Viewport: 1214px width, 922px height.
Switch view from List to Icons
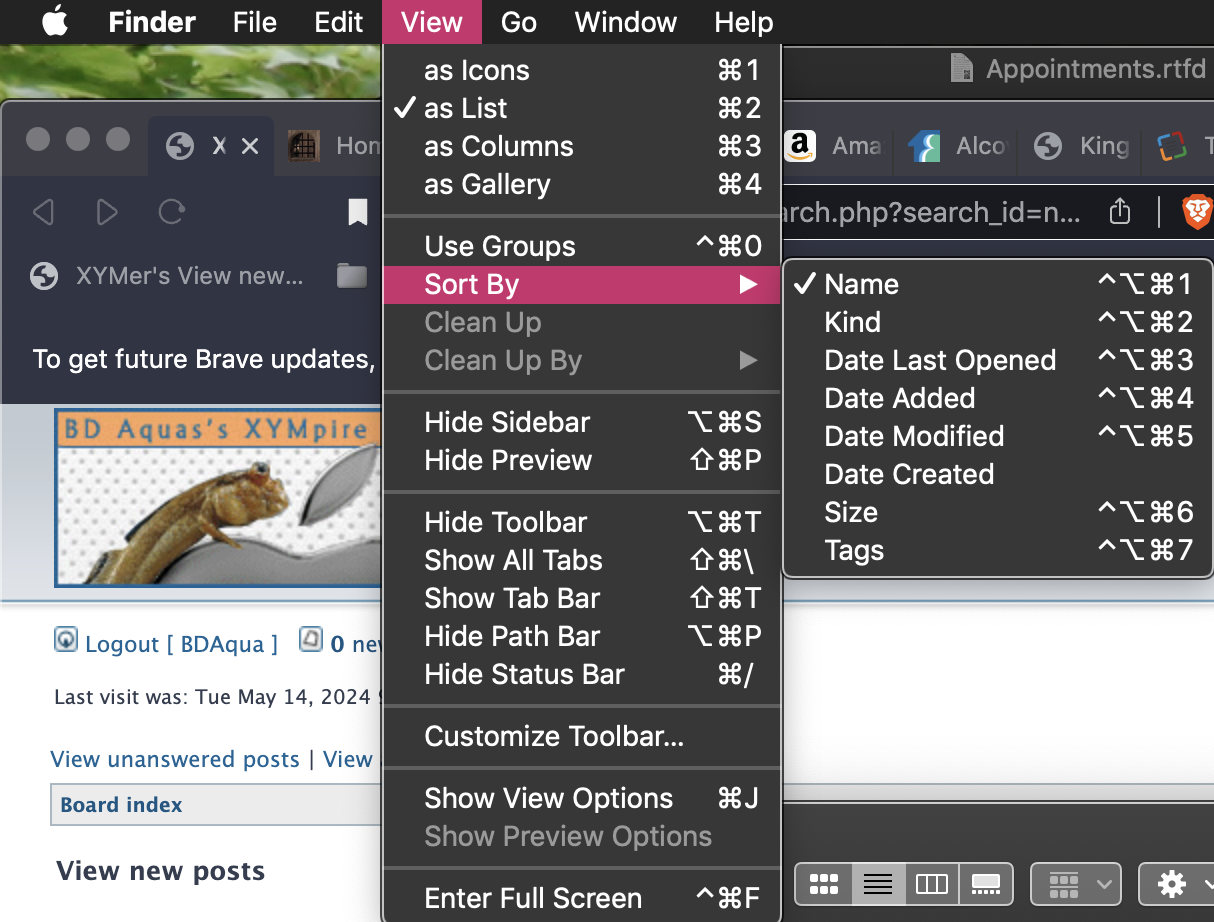[478, 70]
